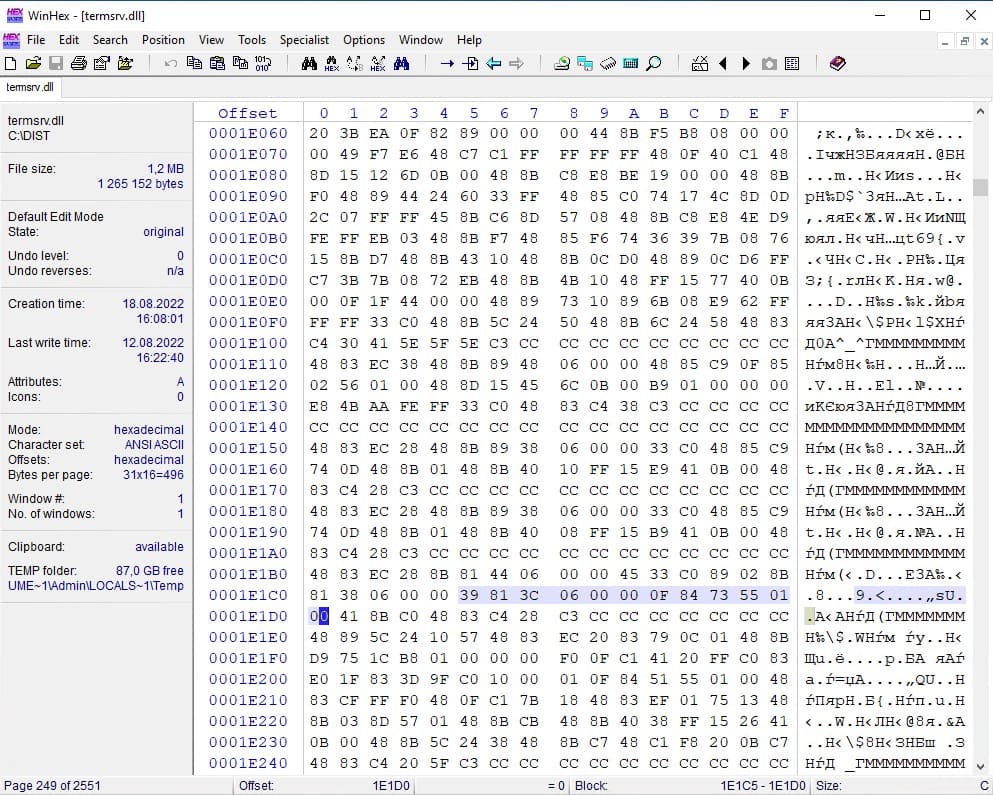The image size is (993, 795).
Task: Click the Open folder toolbar icon with arrow
Action: (x=125, y=63)
